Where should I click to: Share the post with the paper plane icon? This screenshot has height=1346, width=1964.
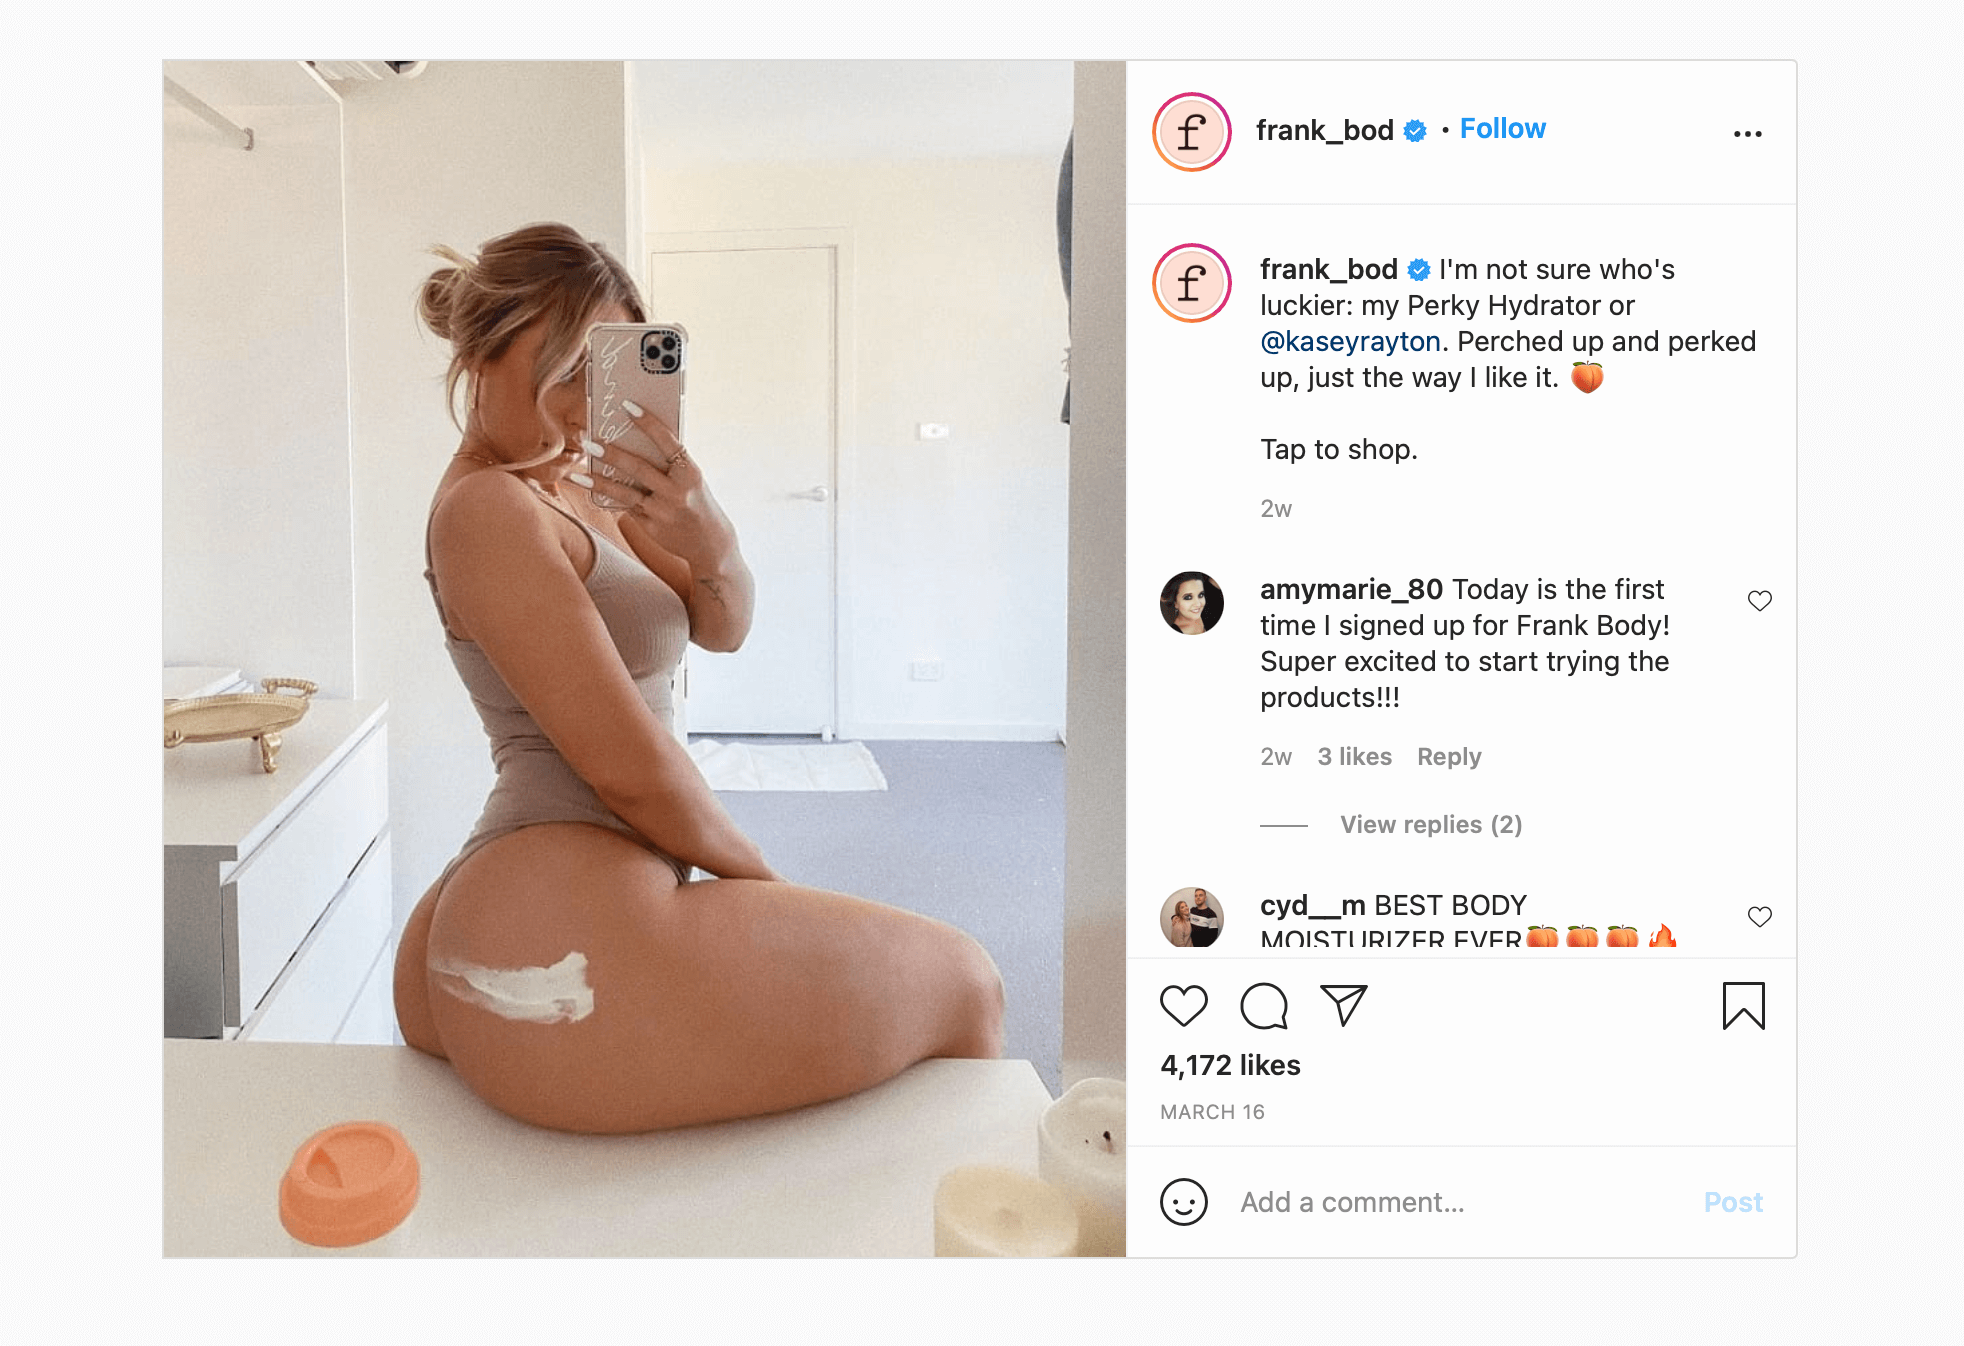point(1343,1005)
